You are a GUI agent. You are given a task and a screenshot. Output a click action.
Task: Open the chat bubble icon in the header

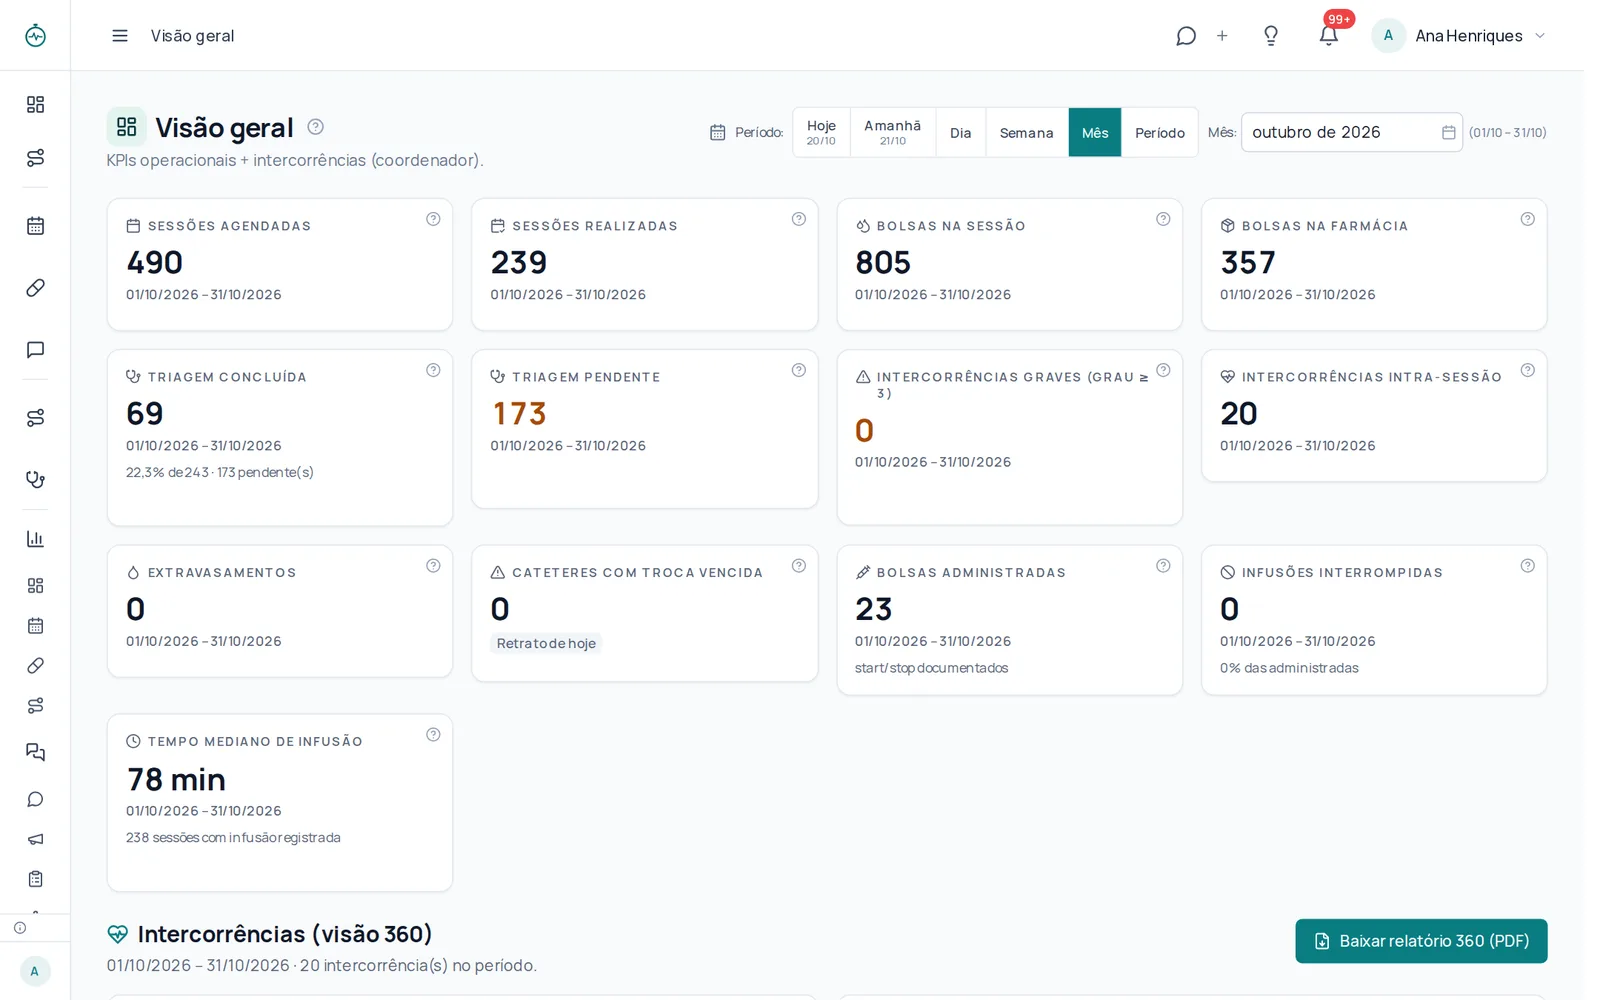pyautogui.click(x=1186, y=36)
